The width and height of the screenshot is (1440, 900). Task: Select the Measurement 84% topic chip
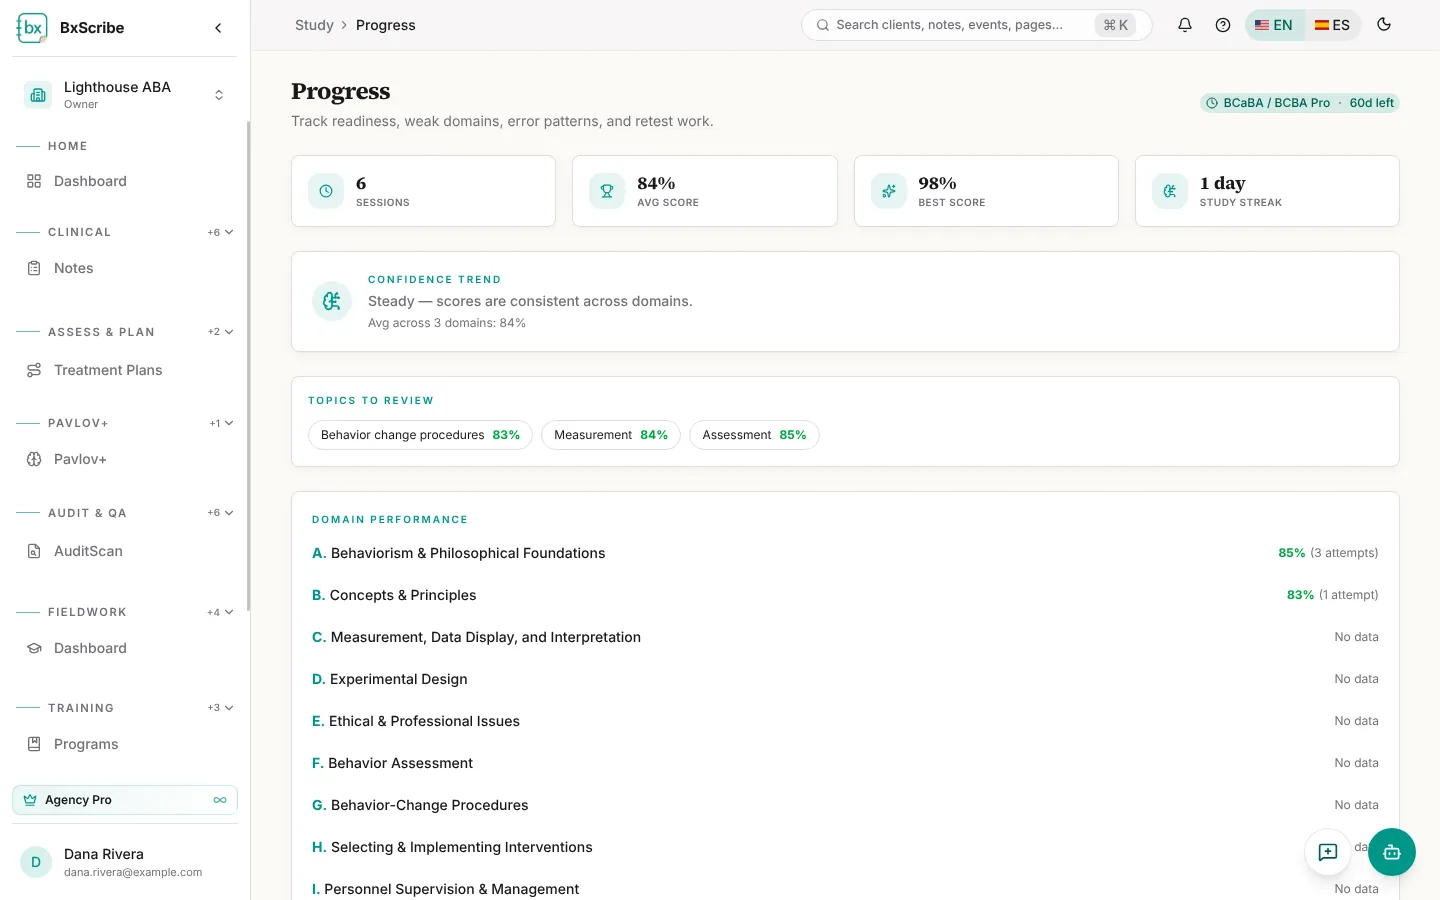(x=611, y=435)
